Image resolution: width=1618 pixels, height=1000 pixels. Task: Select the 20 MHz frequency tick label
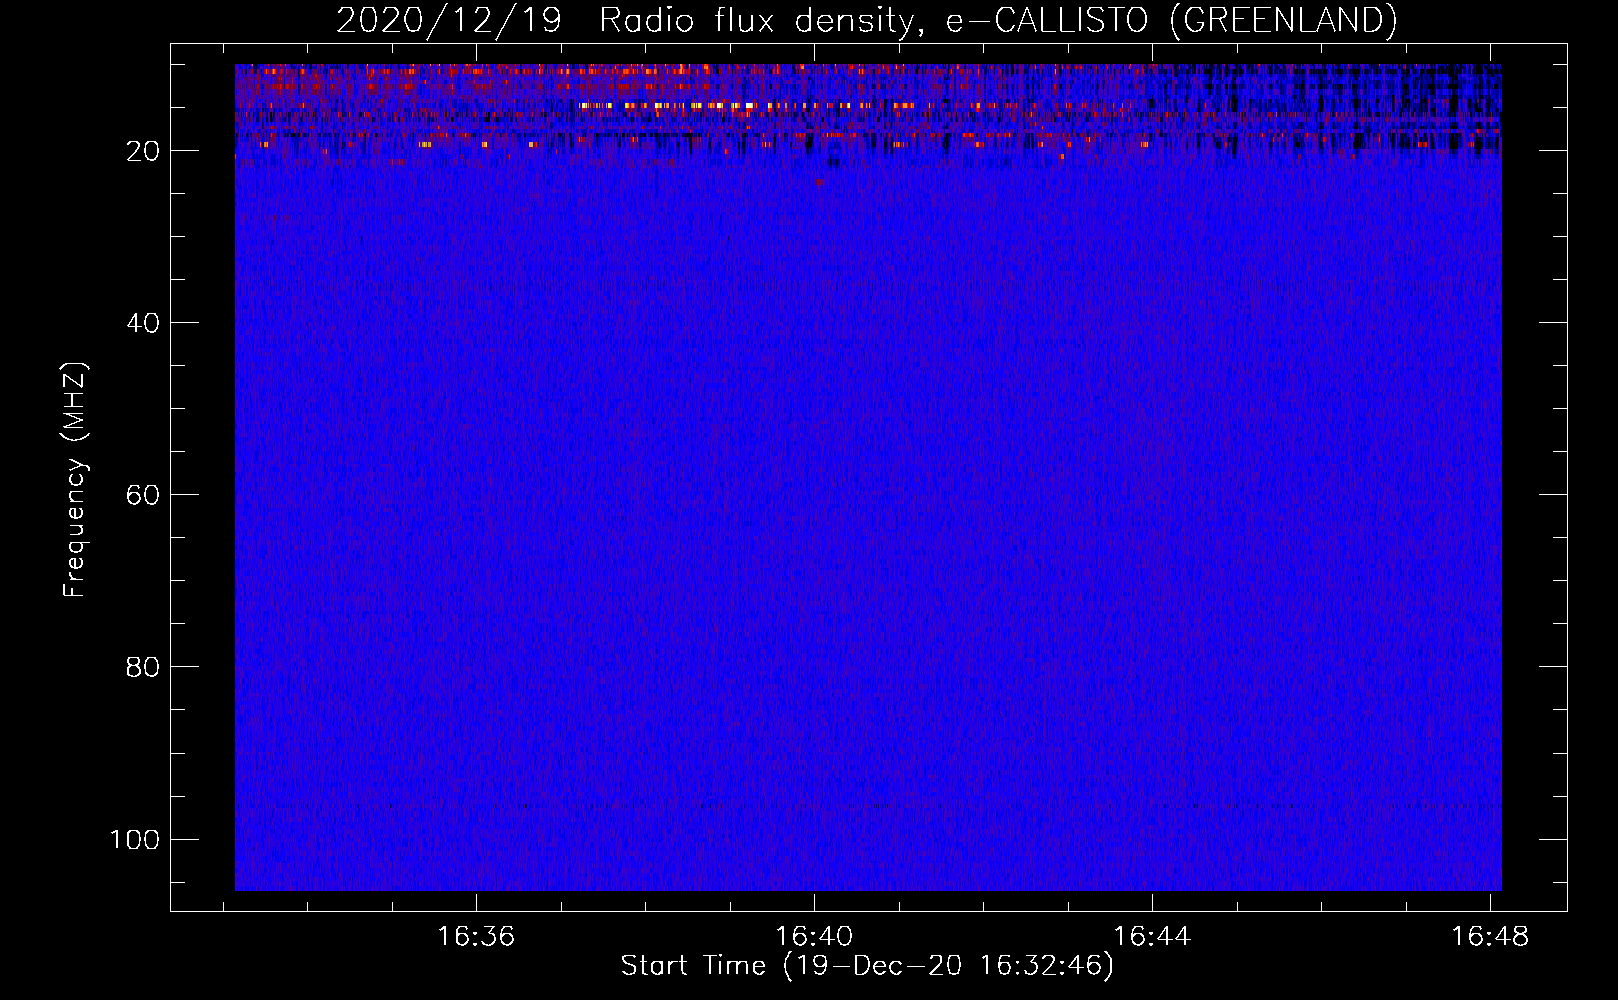pos(143,151)
